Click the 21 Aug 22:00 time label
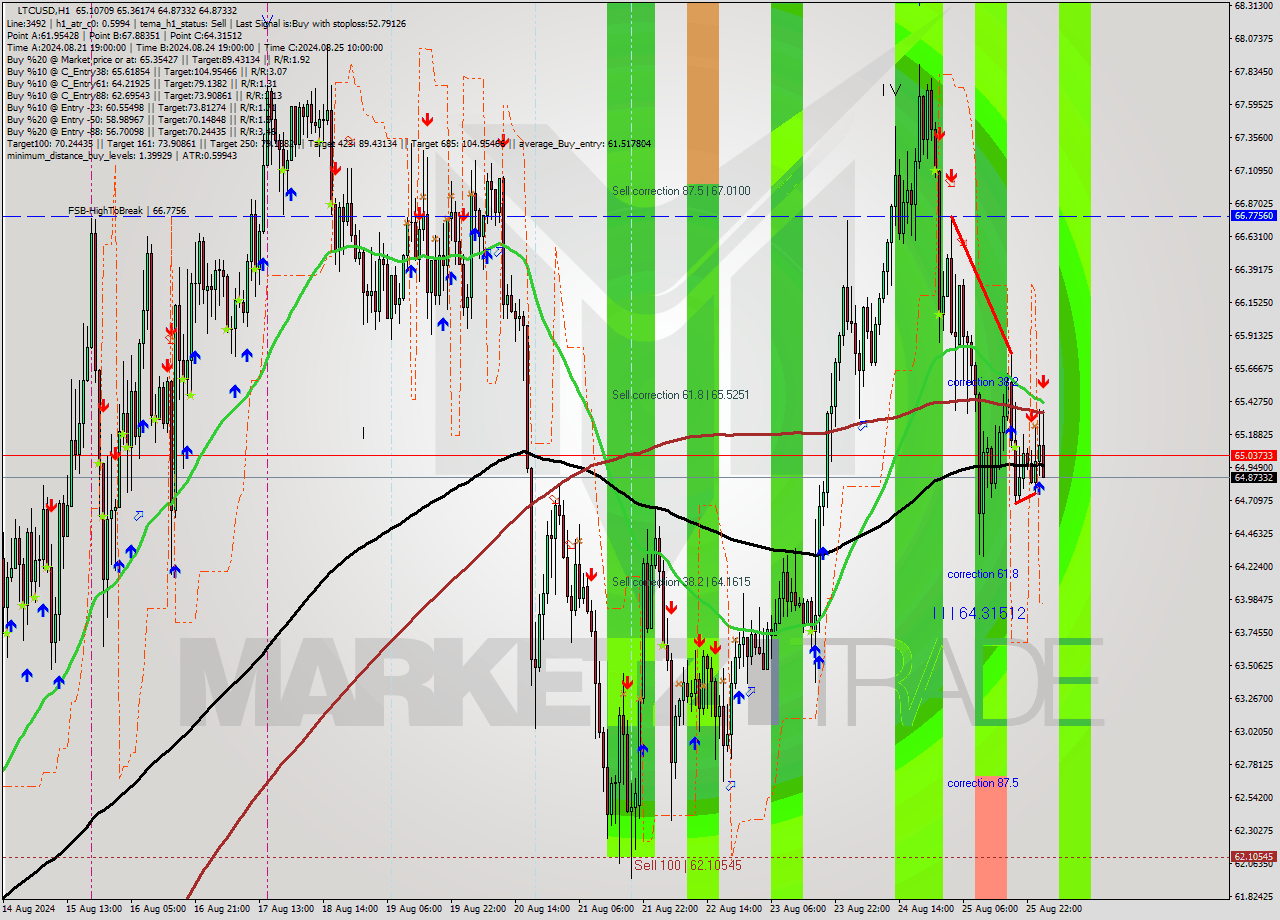Viewport: 1280px width, 920px height. (x=671, y=909)
